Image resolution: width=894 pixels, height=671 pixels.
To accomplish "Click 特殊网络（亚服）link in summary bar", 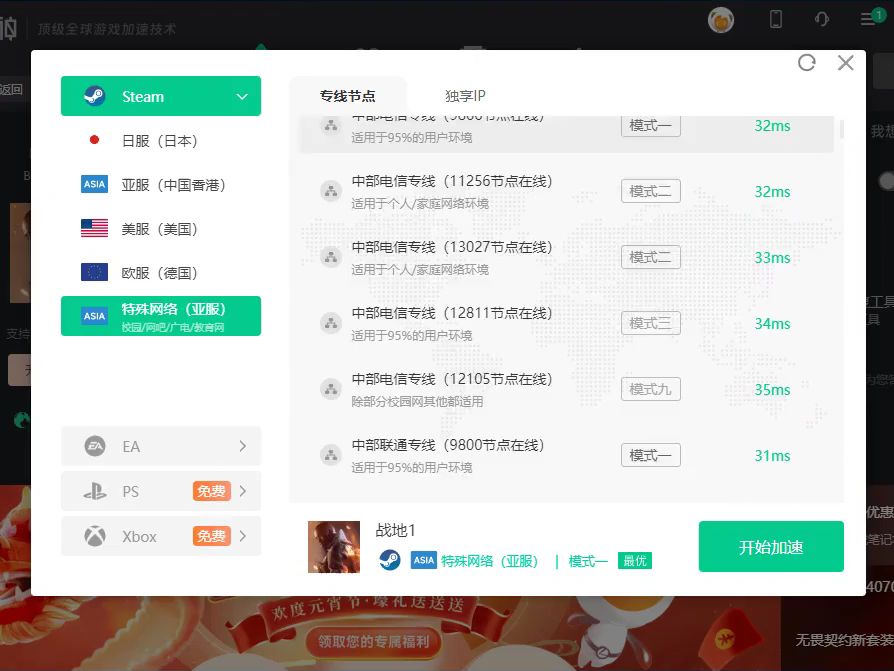I will pyautogui.click(x=490, y=561).
